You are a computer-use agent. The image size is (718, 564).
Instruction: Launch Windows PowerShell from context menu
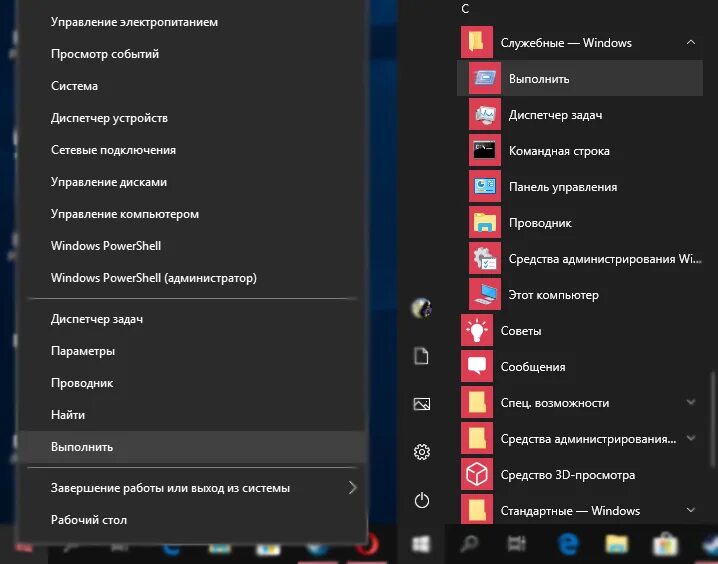(x=106, y=246)
